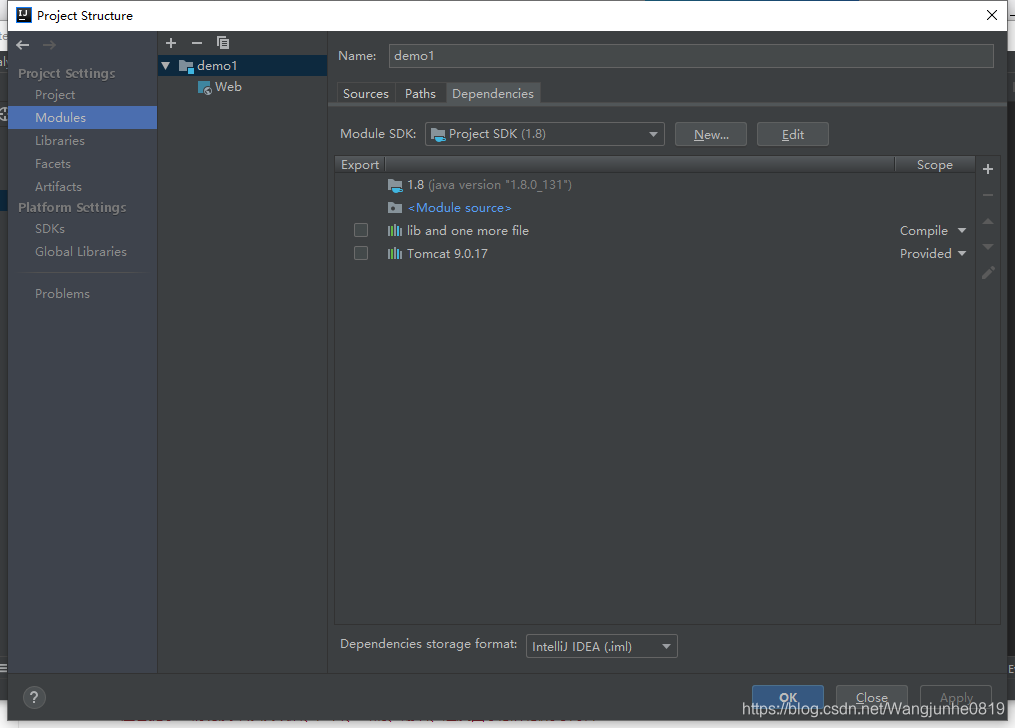This screenshot has width=1015, height=728.
Task: Click the Apply button
Action: tap(956, 697)
